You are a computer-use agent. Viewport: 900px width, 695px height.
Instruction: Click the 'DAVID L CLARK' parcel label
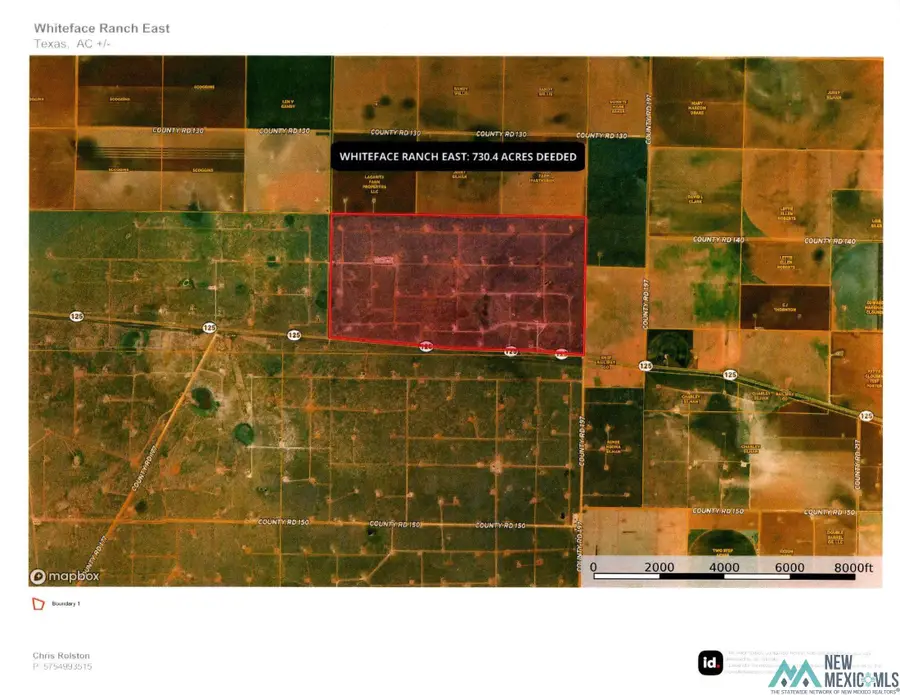pyautogui.click(x=695, y=199)
